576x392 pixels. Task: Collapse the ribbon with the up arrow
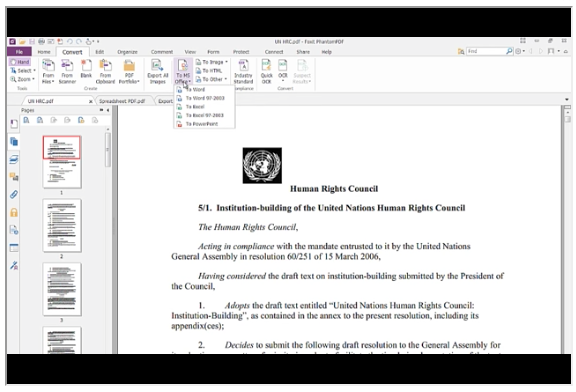click(566, 51)
